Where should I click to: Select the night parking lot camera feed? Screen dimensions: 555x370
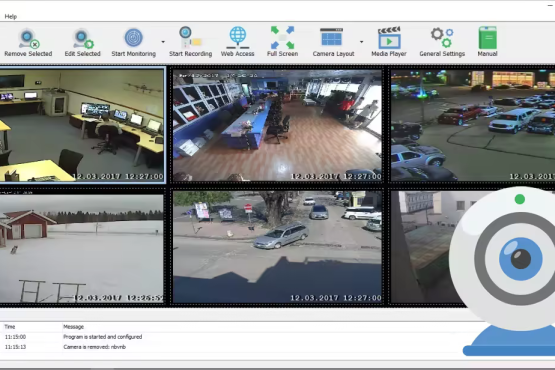point(473,126)
